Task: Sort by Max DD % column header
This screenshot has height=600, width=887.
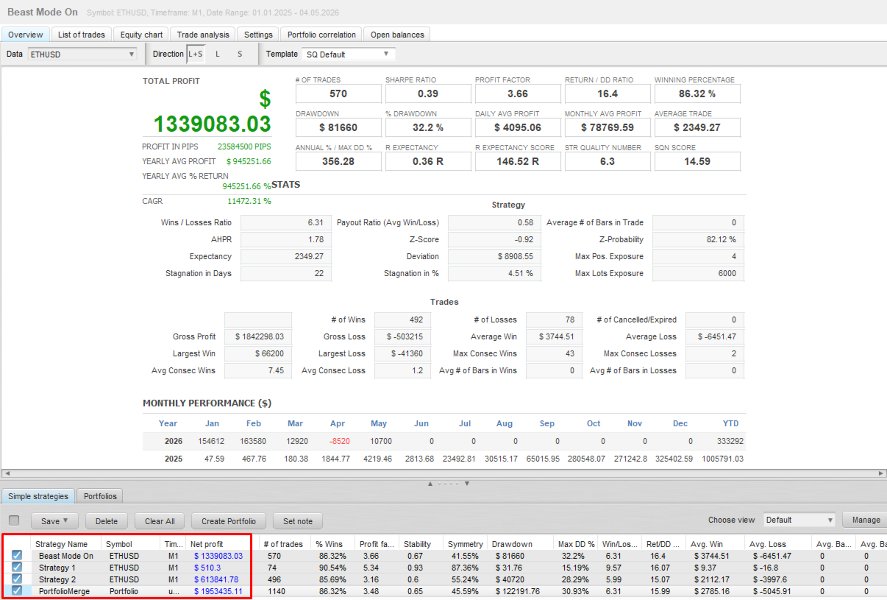Action: (x=575, y=544)
